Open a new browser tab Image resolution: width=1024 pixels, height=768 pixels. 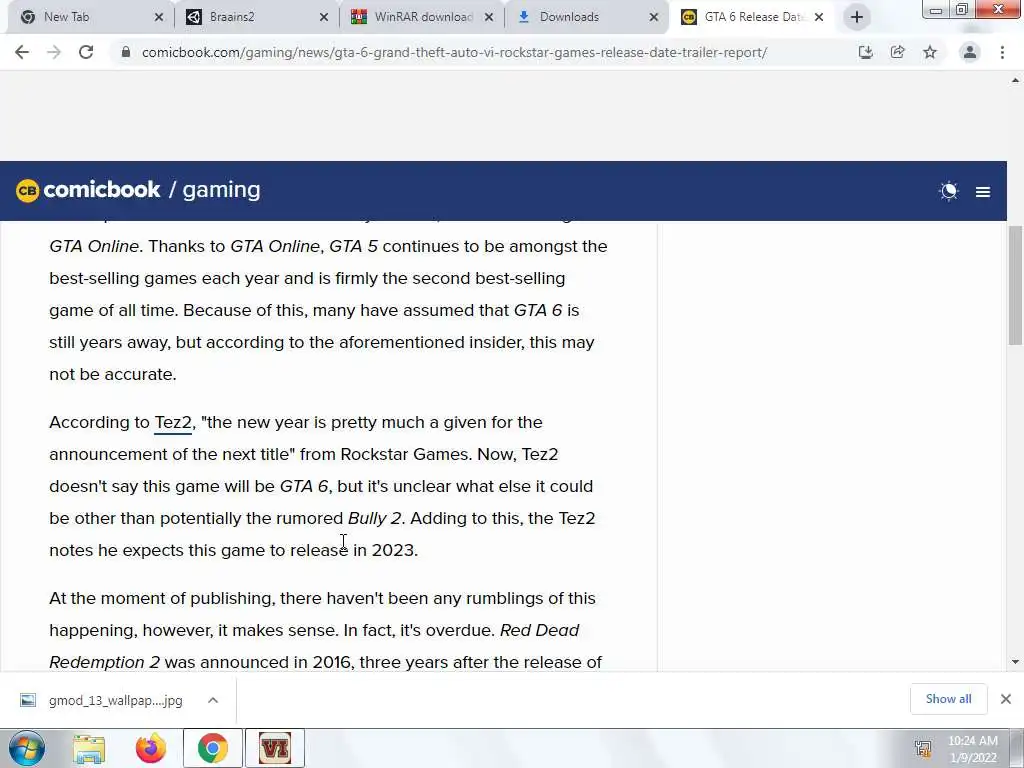[x=857, y=18]
